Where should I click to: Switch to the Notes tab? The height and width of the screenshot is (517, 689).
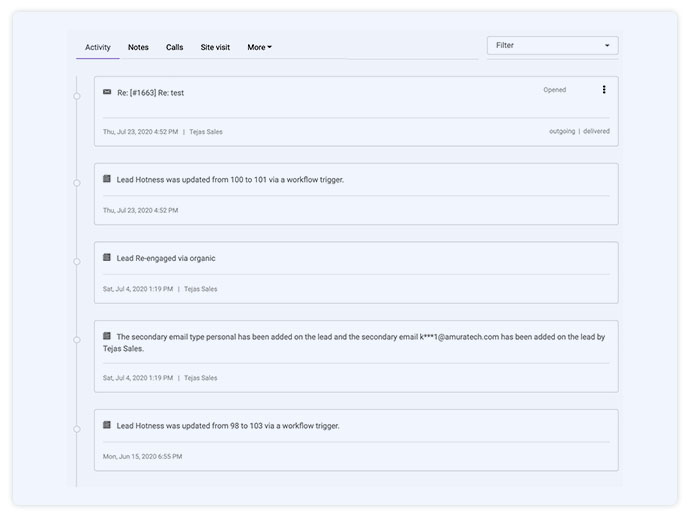(138, 47)
